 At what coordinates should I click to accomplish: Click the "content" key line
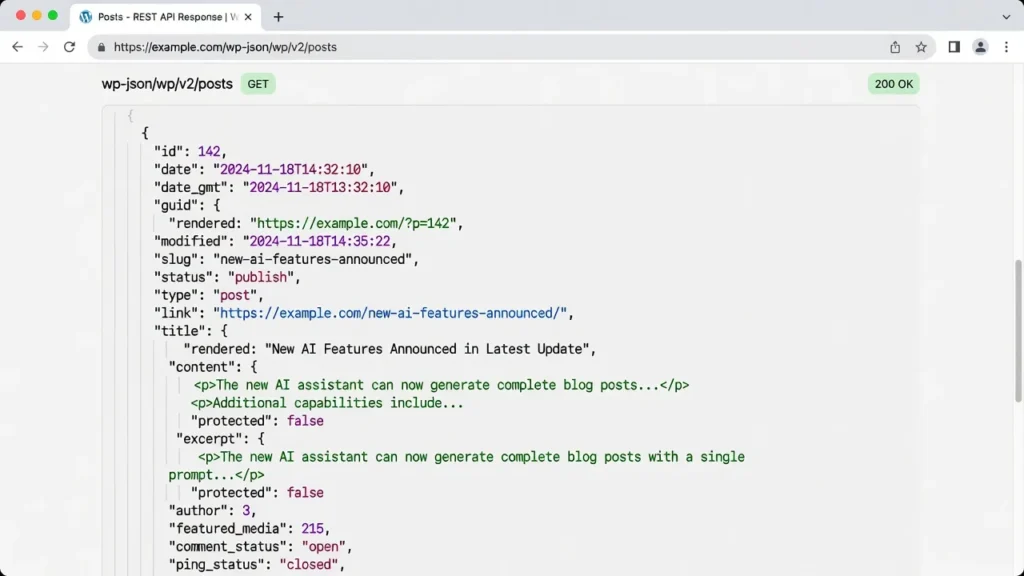click(213, 367)
